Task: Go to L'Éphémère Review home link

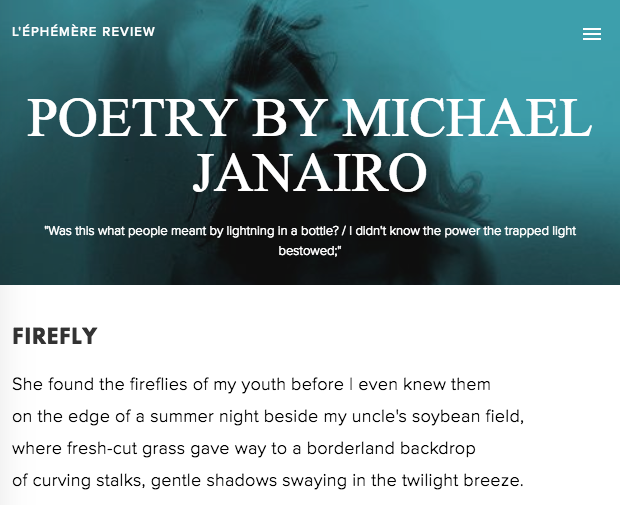Action: click(84, 32)
